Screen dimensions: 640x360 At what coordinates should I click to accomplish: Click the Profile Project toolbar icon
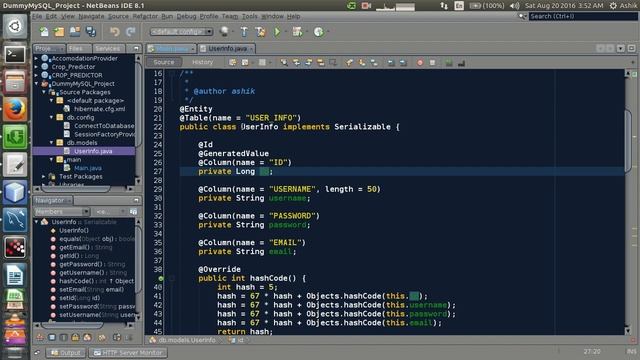pos(319,31)
